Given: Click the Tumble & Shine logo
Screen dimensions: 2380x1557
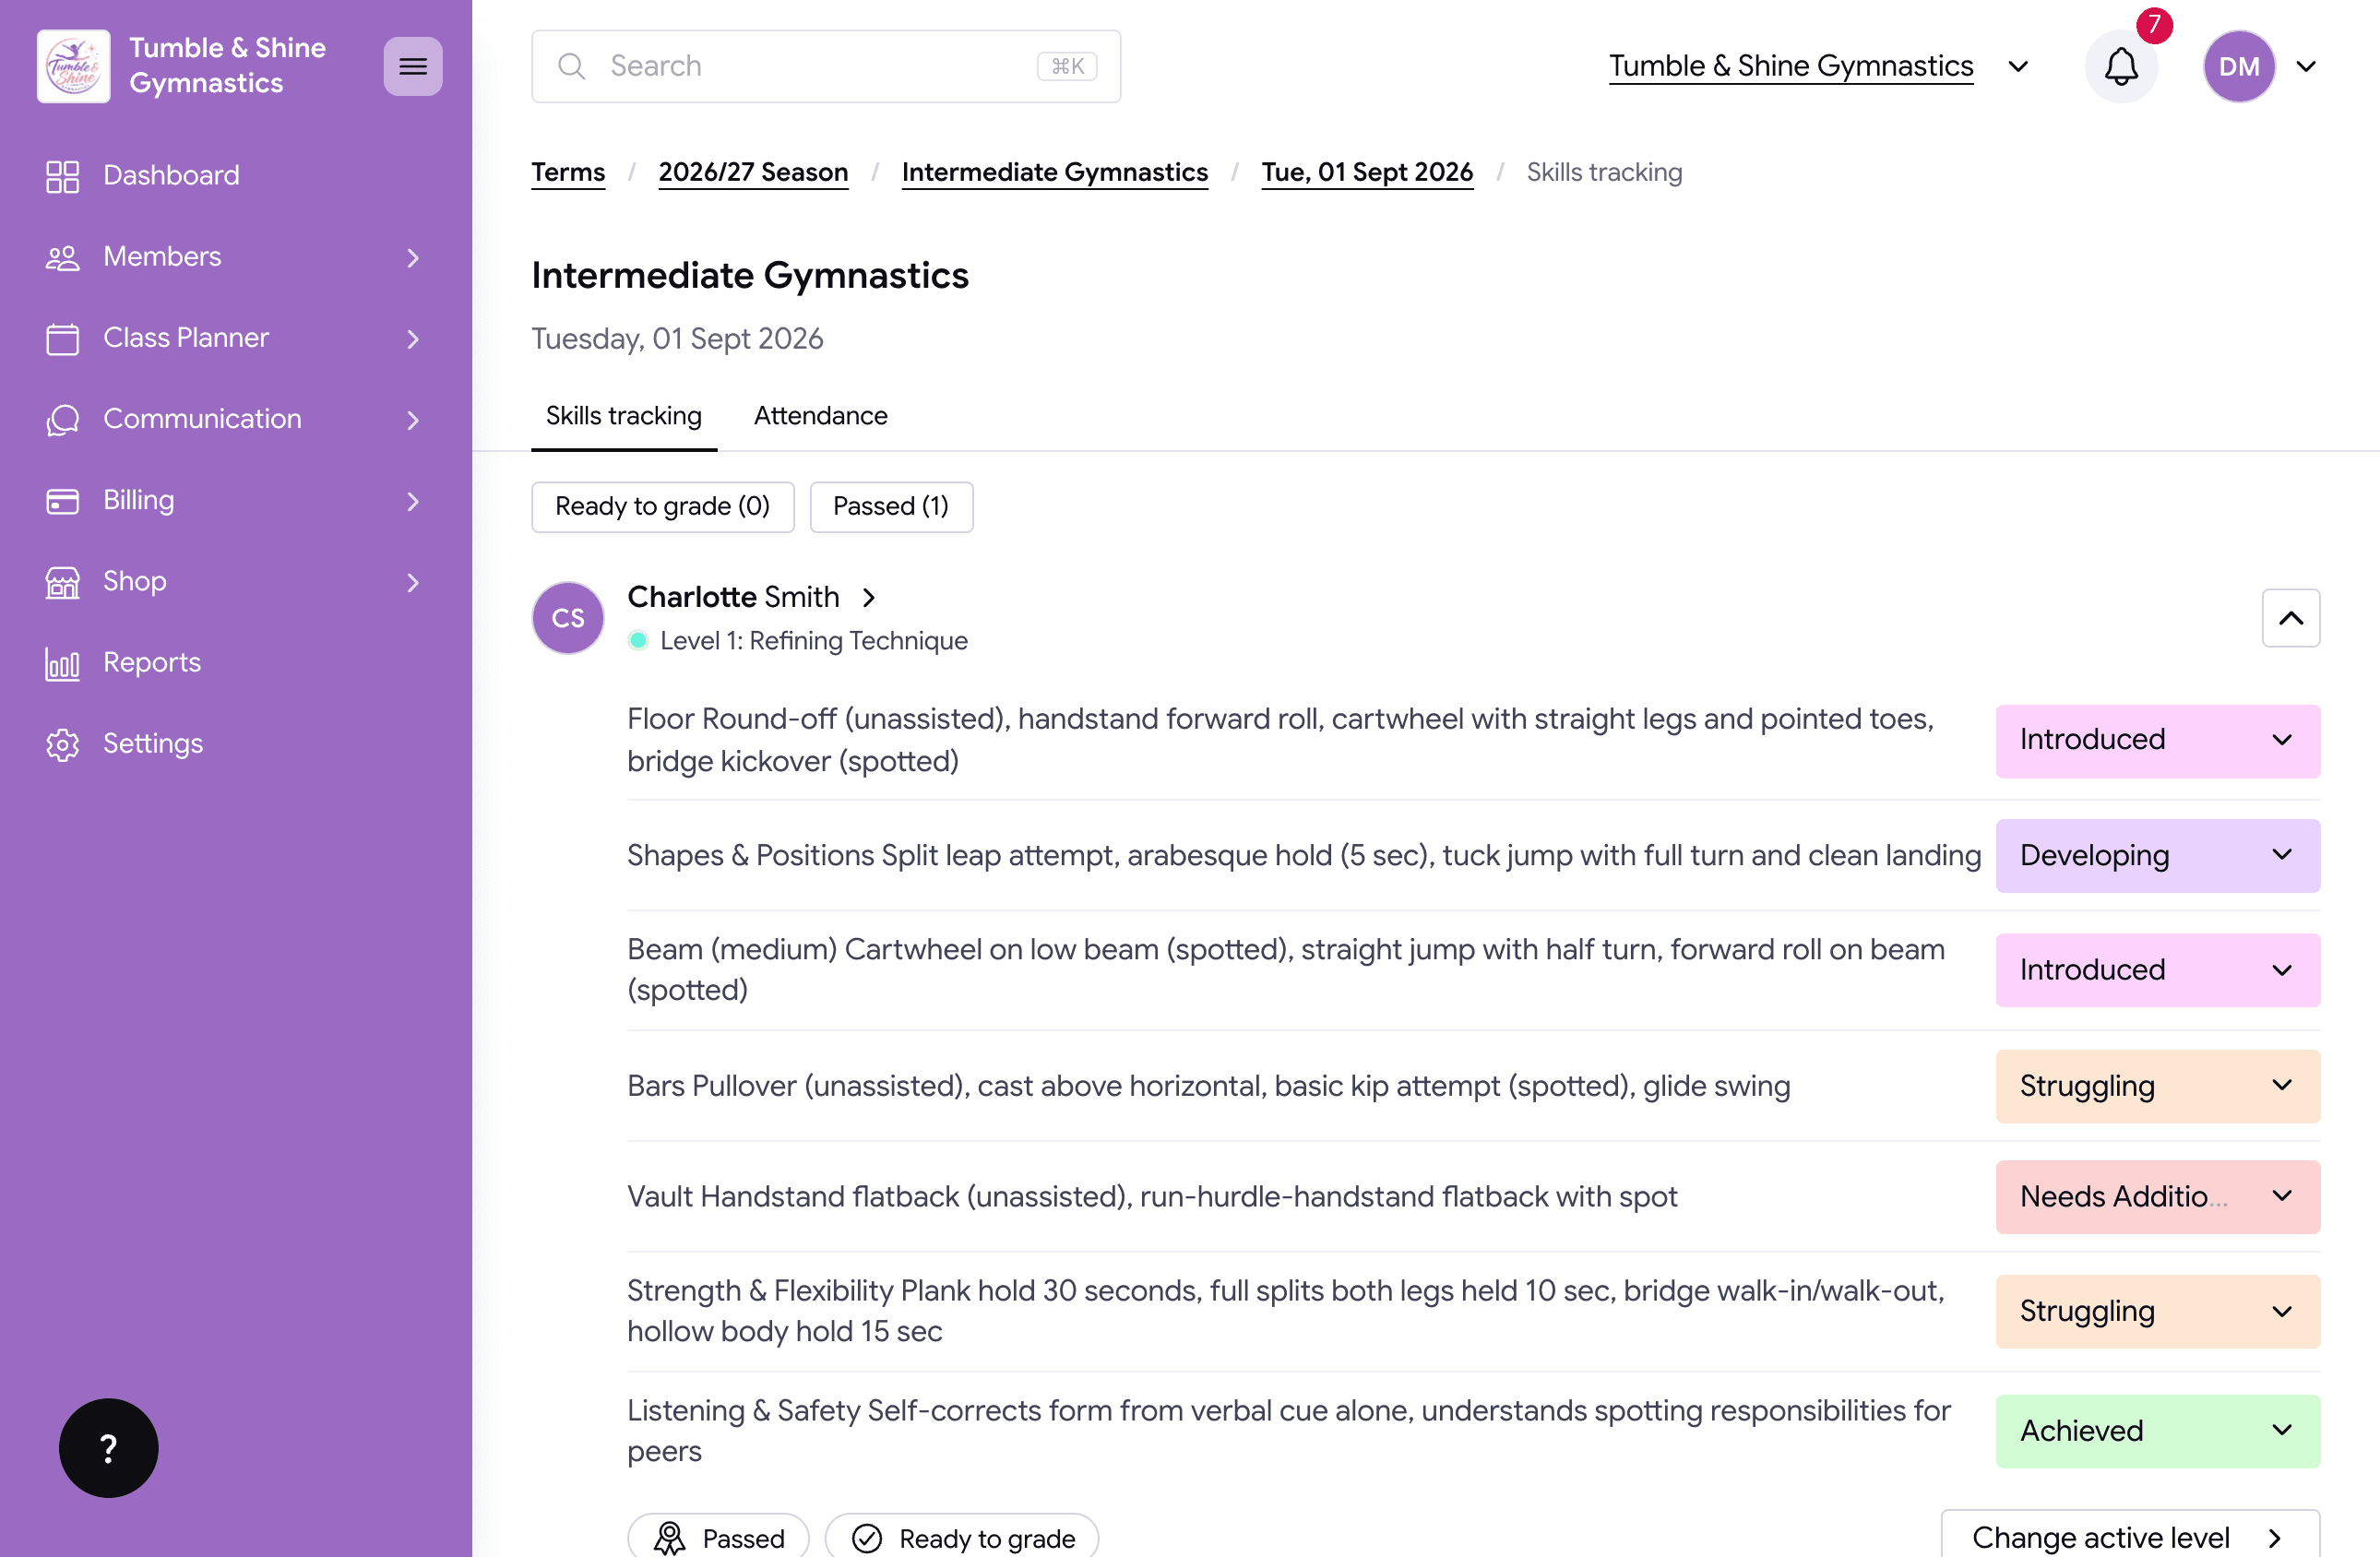Looking at the screenshot, I should pyautogui.click(x=73, y=66).
